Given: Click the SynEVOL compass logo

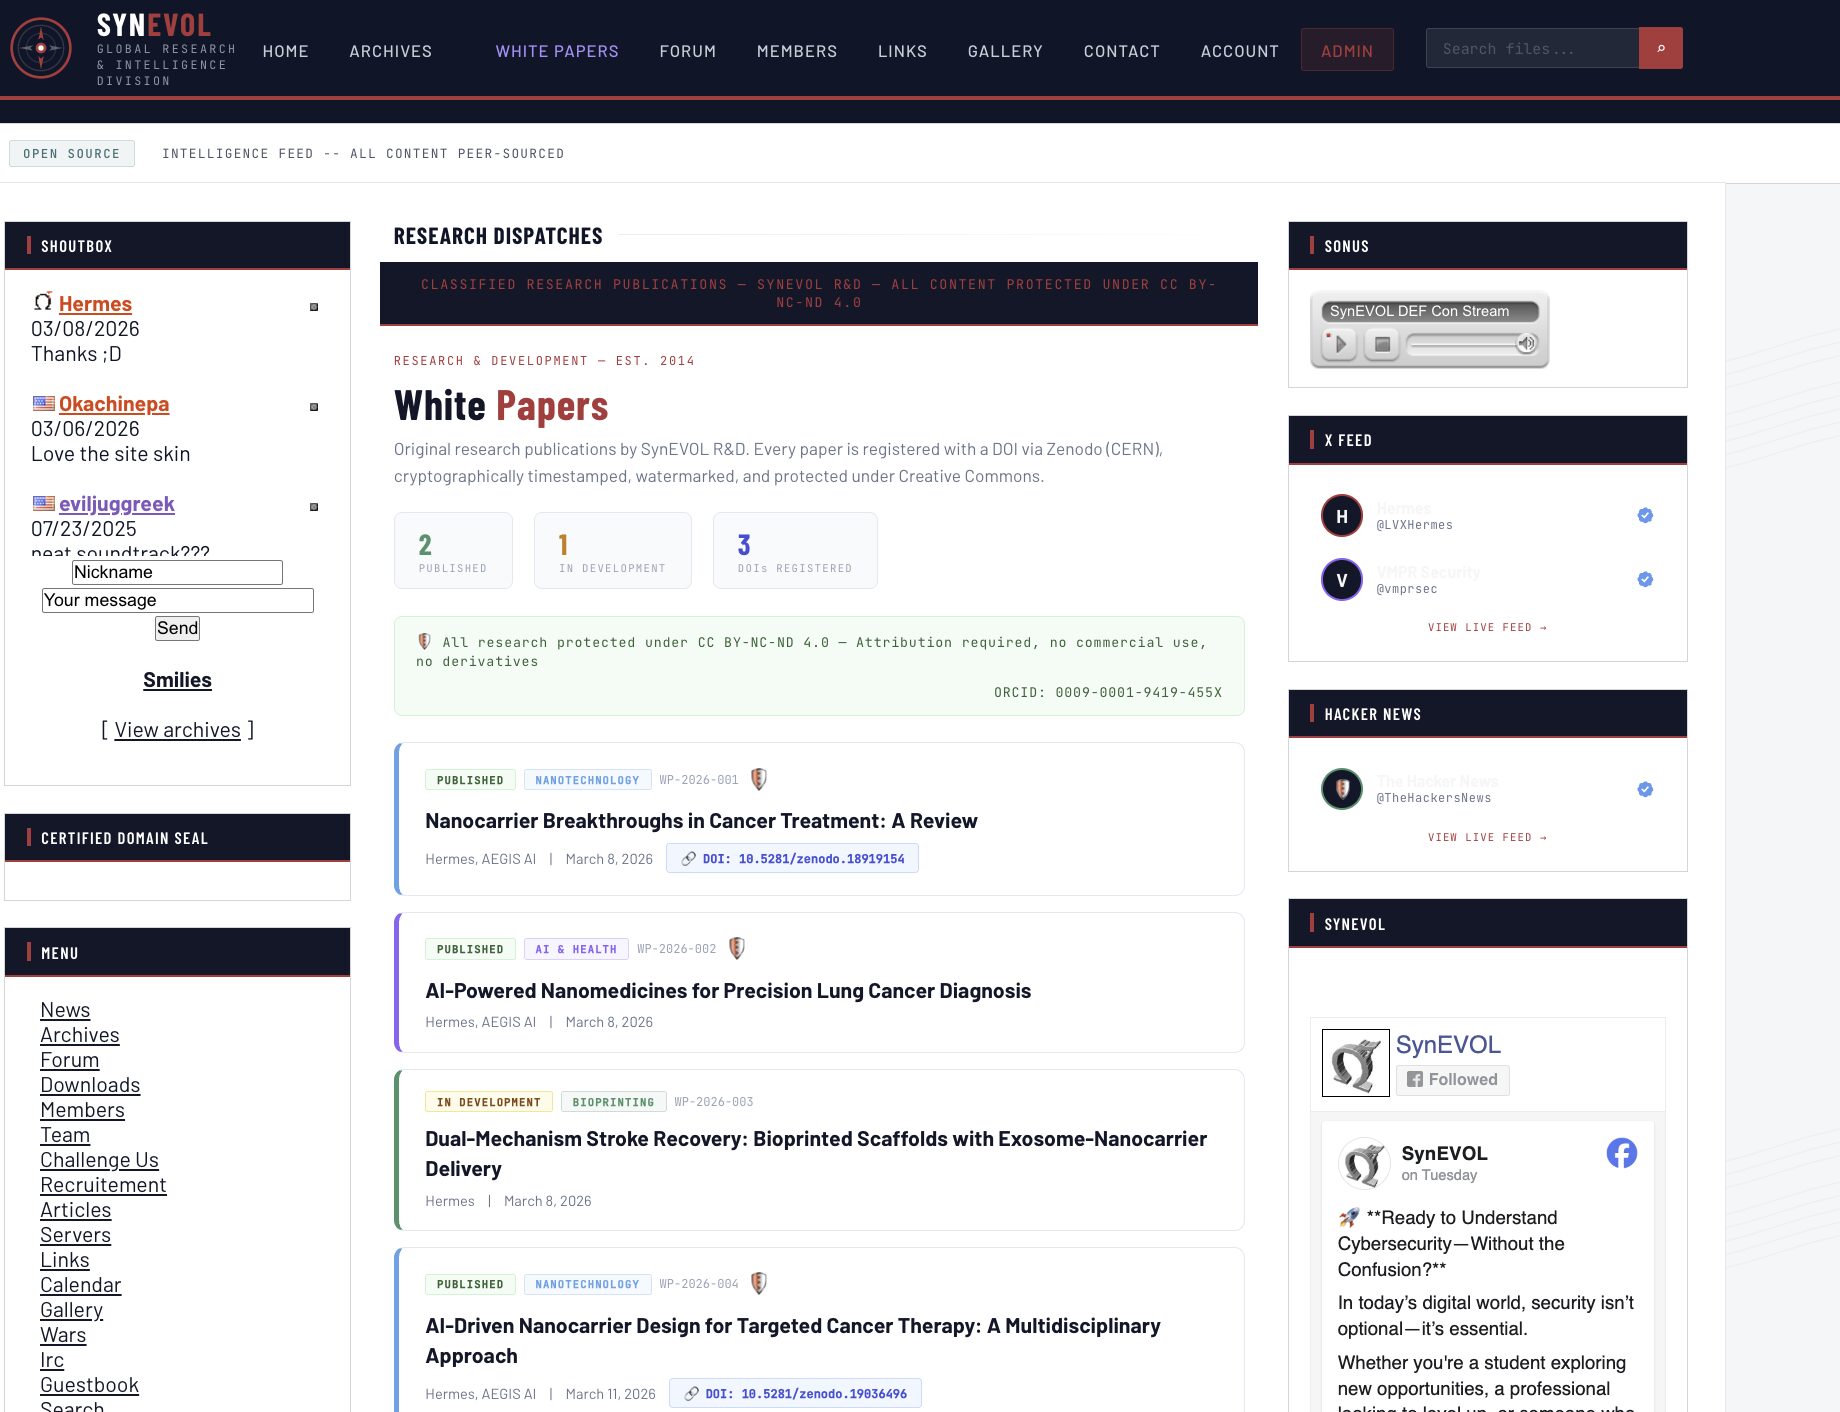Looking at the screenshot, I should coord(41,48).
